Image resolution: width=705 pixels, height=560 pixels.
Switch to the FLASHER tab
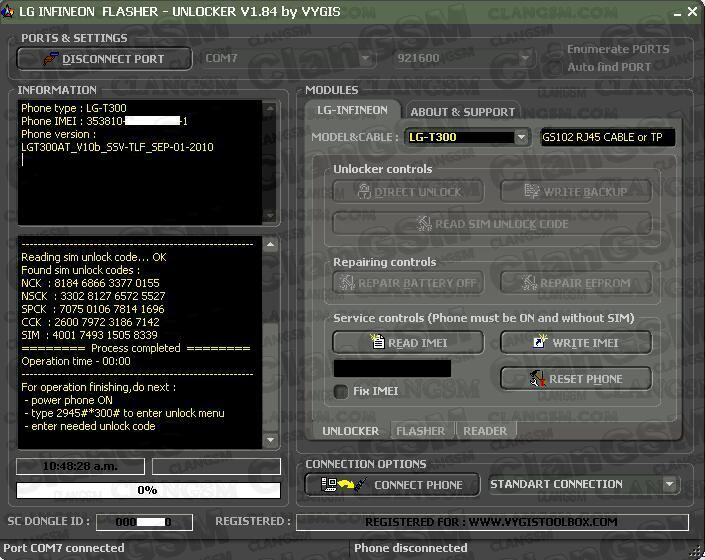[420, 431]
